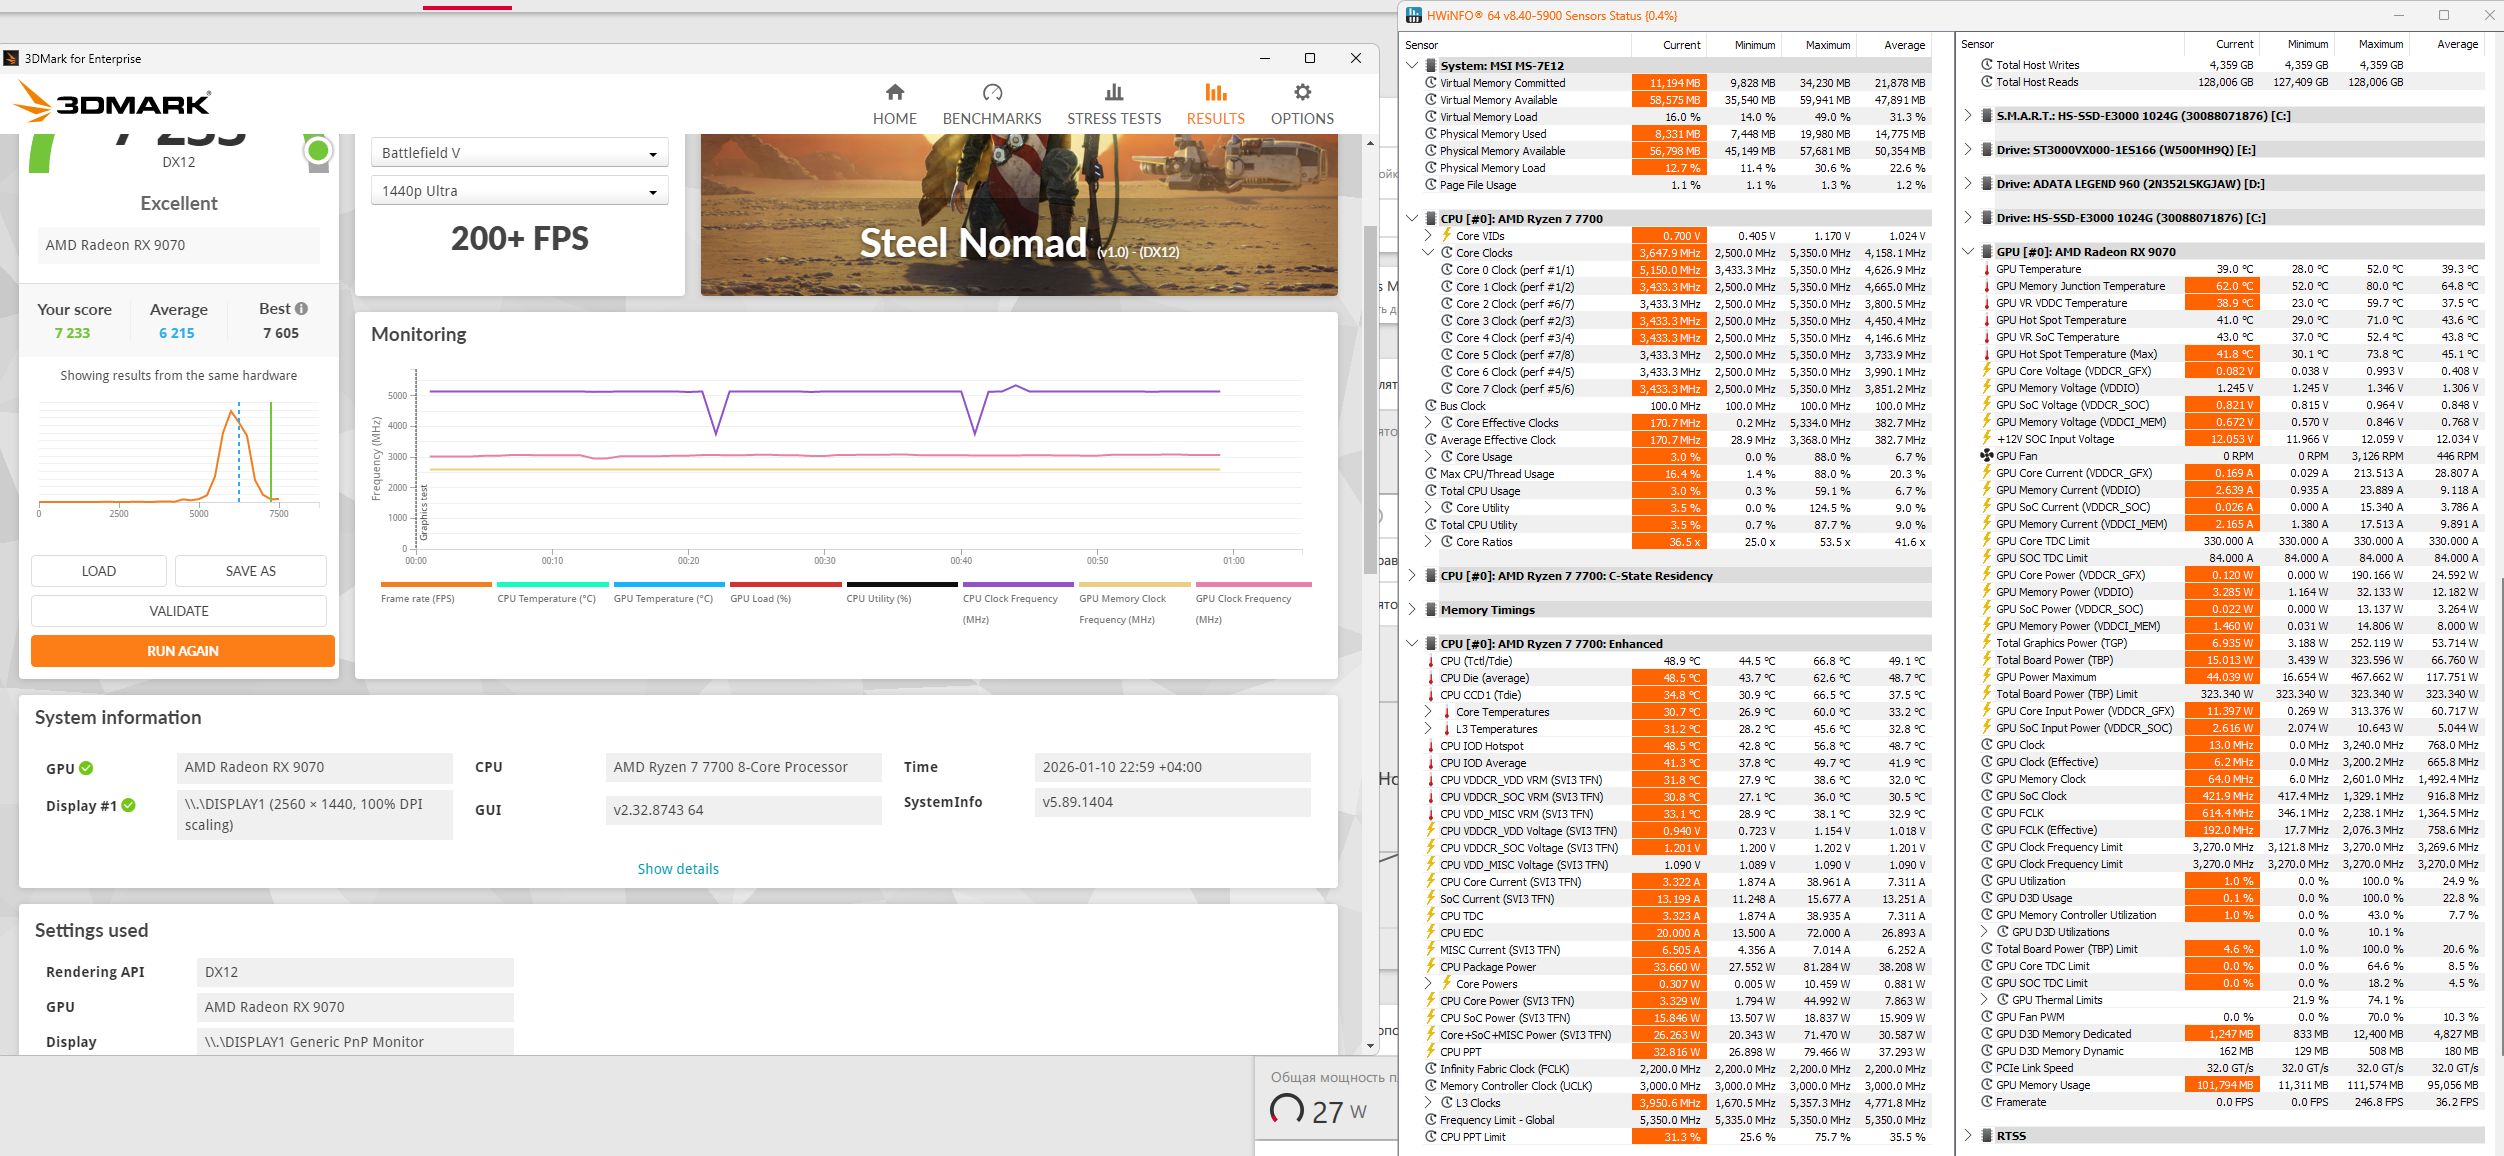Click the Best score info icon
Image resolution: width=2504 pixels, height=1156 pixels.
tap(301, 309)
